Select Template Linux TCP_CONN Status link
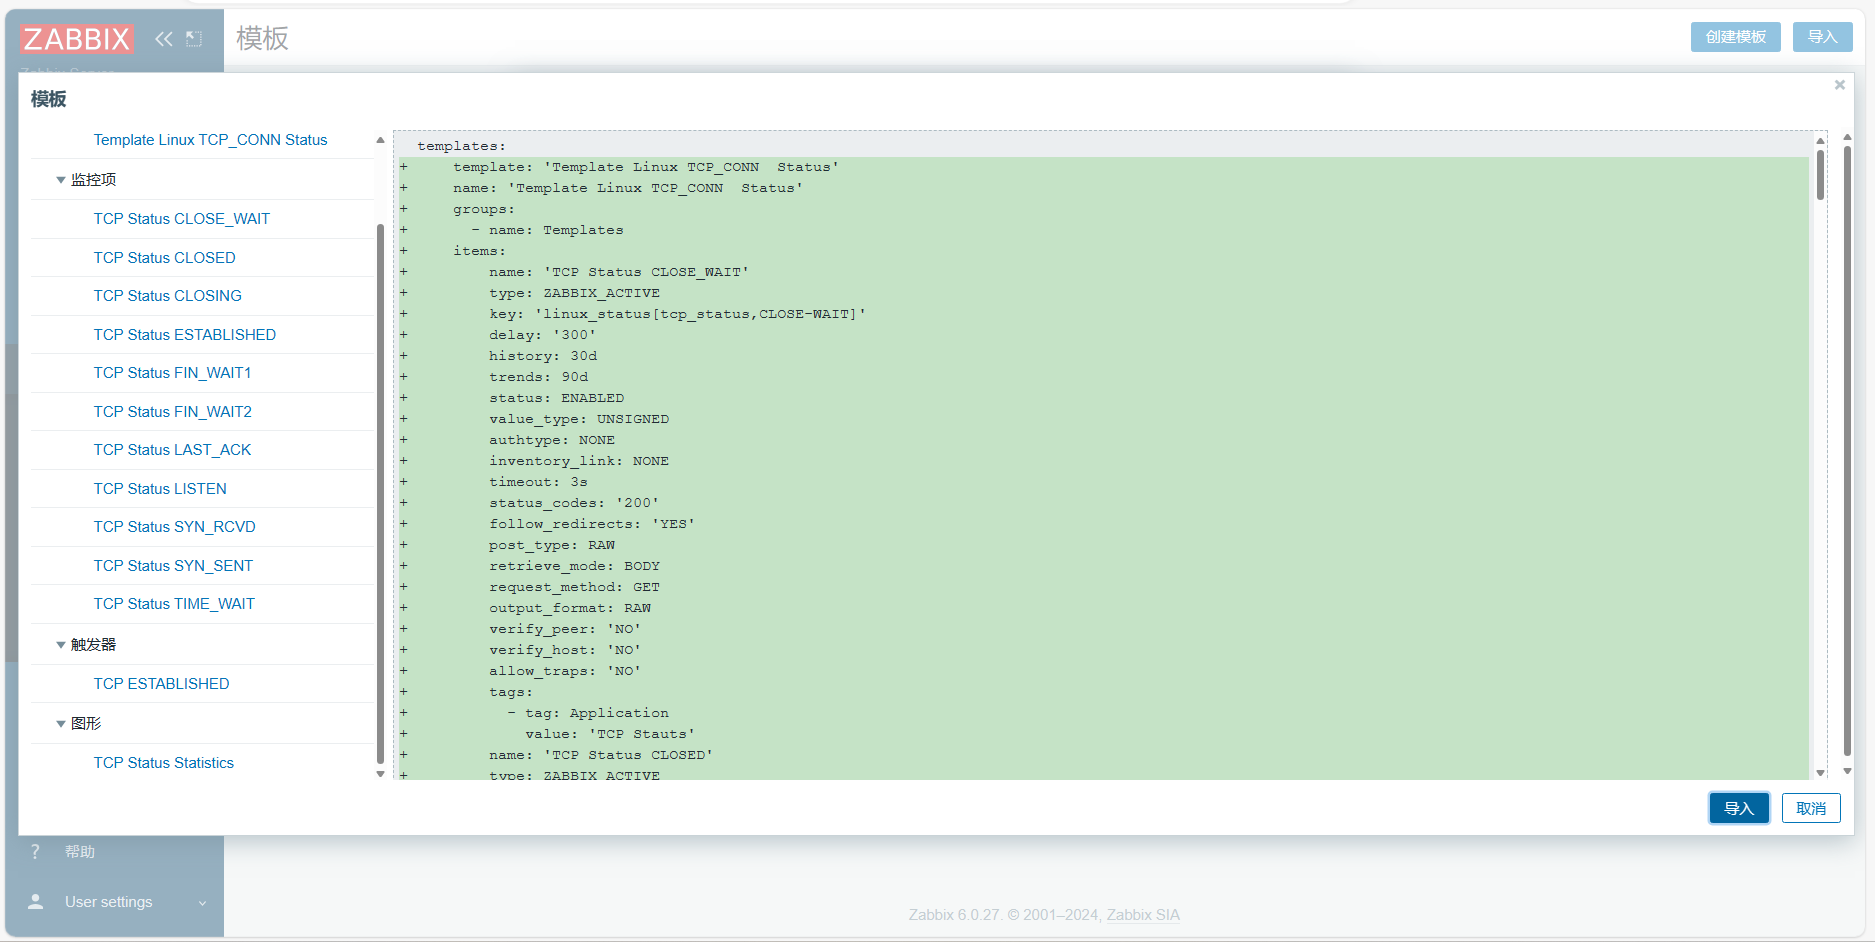 click(x=210, y=140)
